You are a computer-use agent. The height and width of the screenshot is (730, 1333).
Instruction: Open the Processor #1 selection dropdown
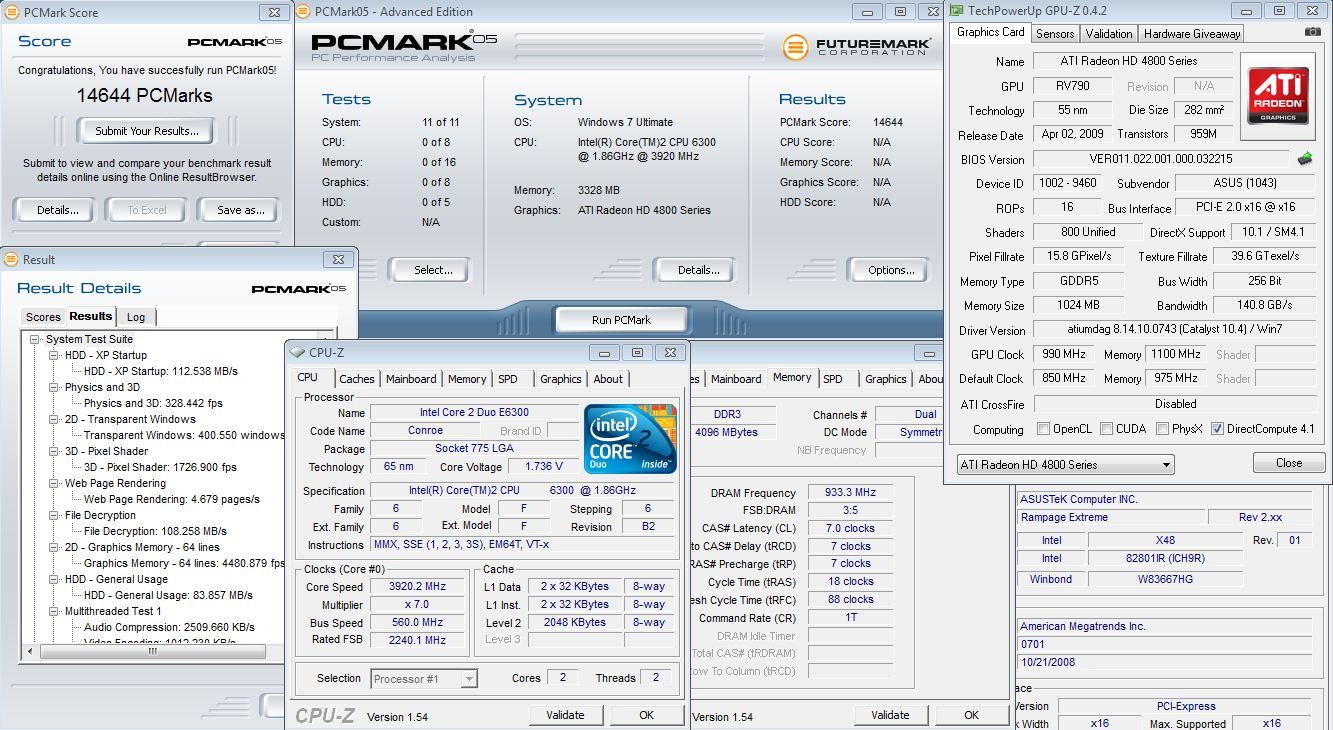[424, 678]
